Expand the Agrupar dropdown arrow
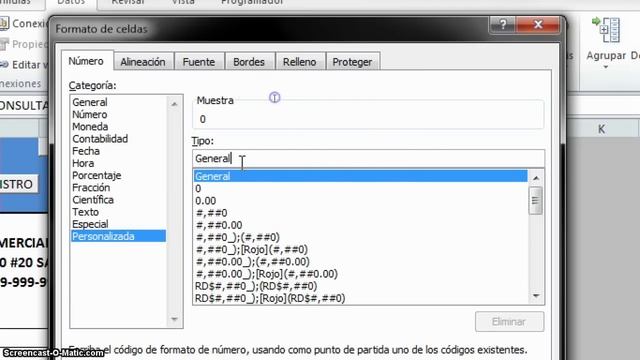Screen dimensions: 640x360 [x=606, y=67]
